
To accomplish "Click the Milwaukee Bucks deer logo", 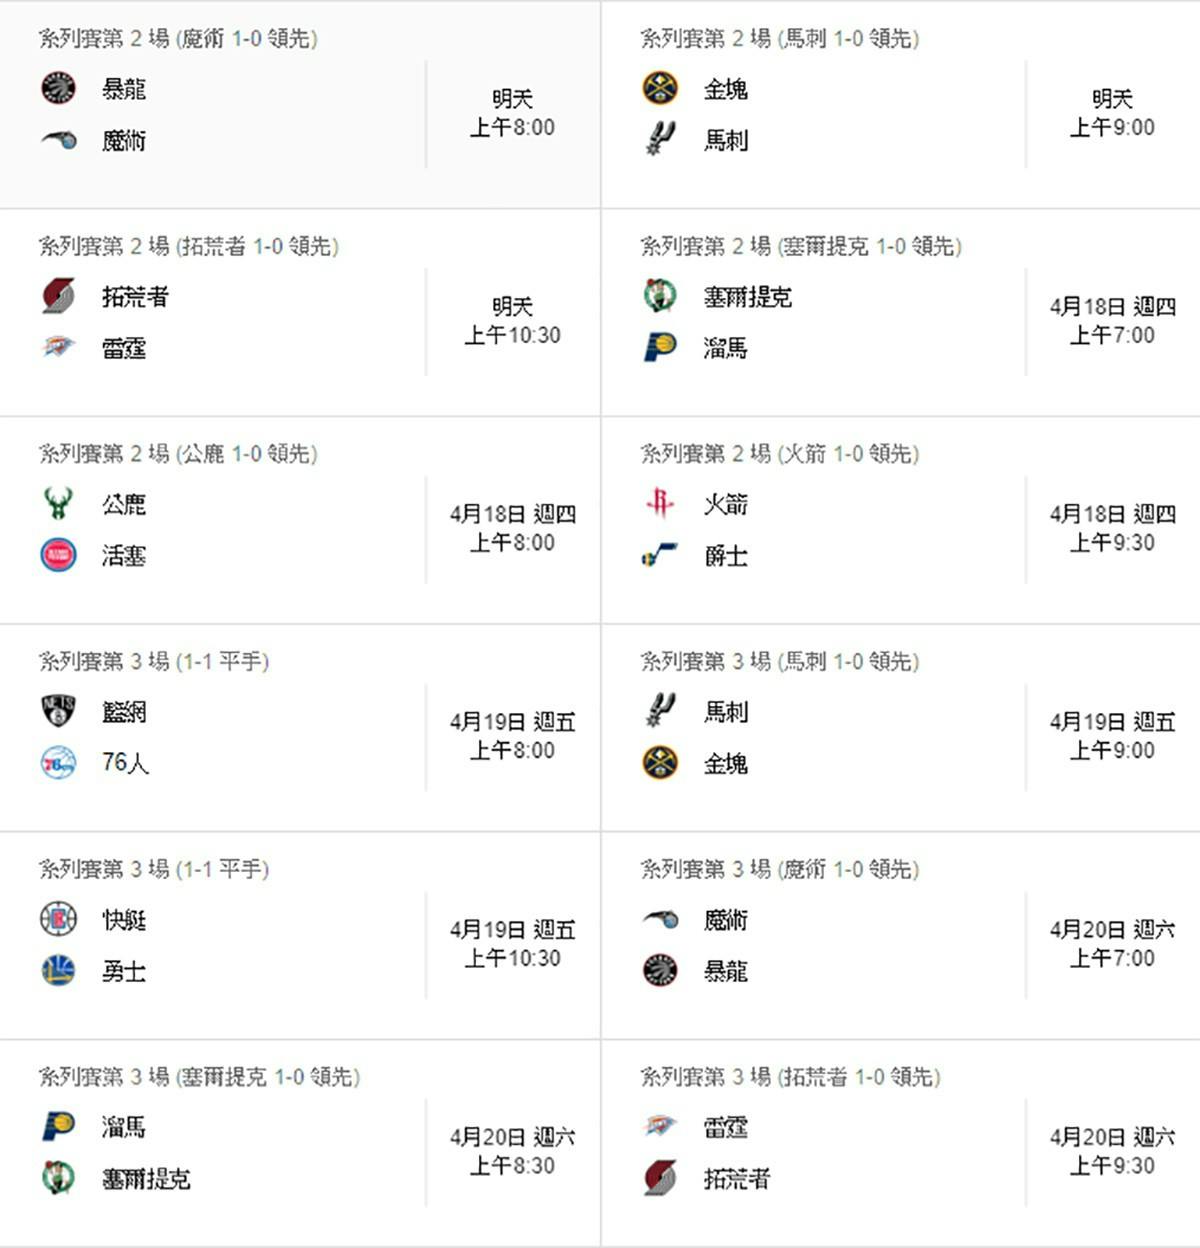I will click(x=58, y=503).
